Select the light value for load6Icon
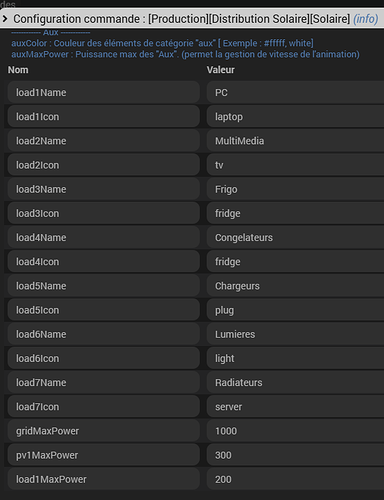This screenshot has width=384, height=500. click(295, 358)
